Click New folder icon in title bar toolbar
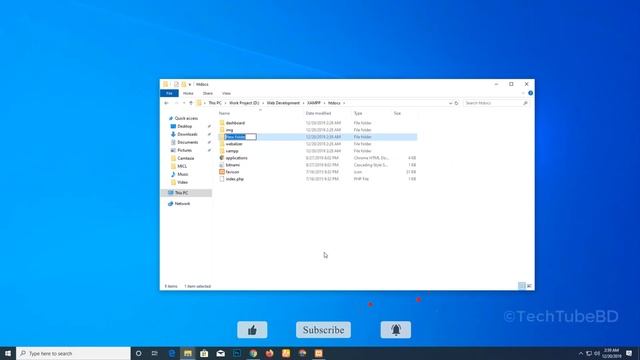 point(184,84)
